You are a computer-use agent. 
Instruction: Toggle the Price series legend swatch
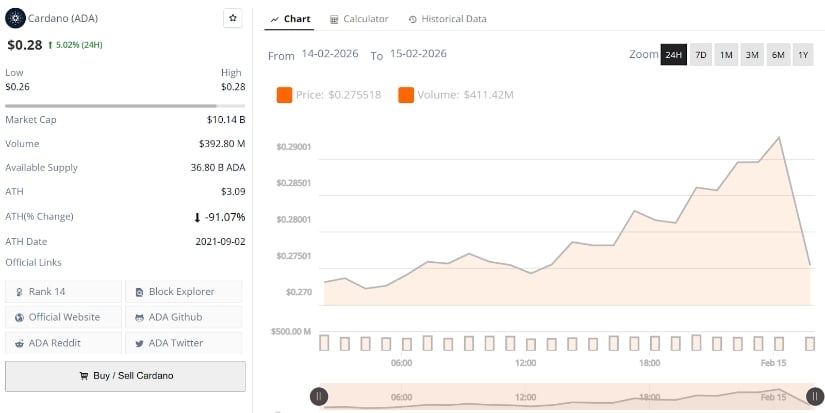coord(284,95)
